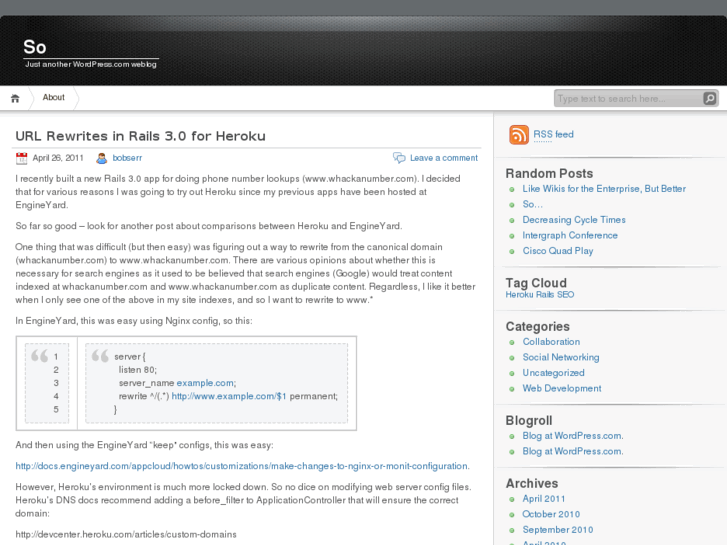This screenshot has height=545, width=727.
Task: Open the orange RSS feed icon
Action: [519, 135]
